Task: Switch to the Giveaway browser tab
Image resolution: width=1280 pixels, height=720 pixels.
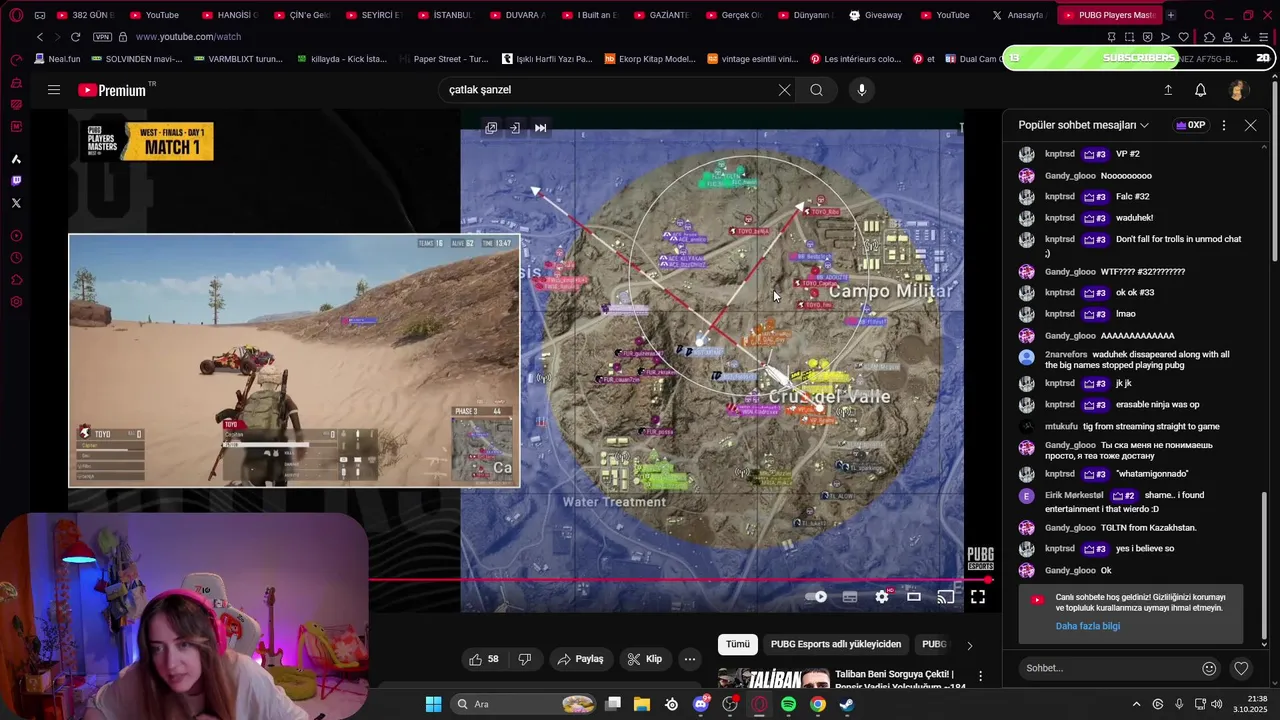Action: click(876, 15)
